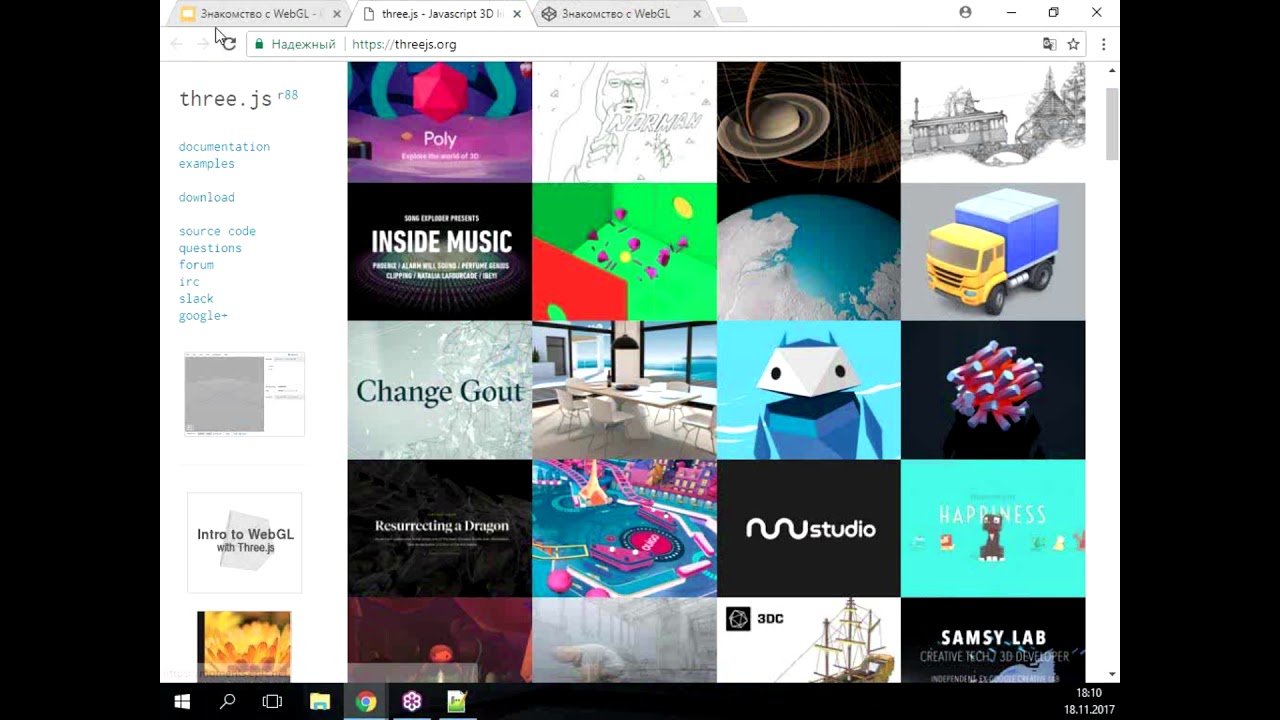Click the scrollbar down arrow
The image size is (1280, 720).
click(1112, 675)
